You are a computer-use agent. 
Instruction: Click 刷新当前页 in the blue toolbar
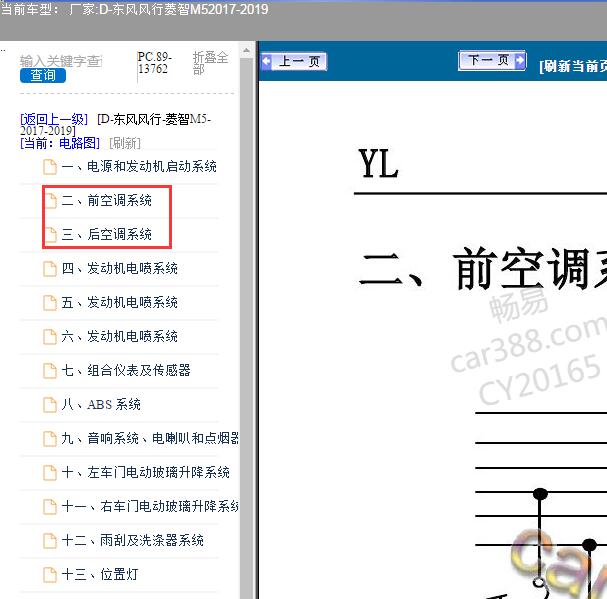(573, 66)
